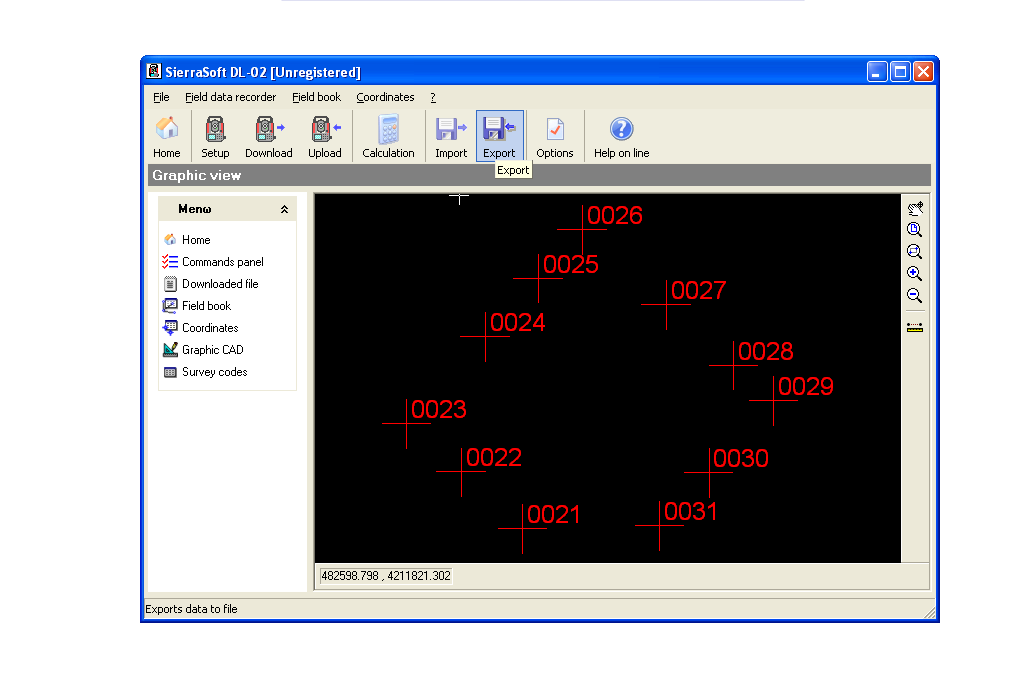Select survey point 0024
The image size is (1028, 683).
[x=485, y=336]
